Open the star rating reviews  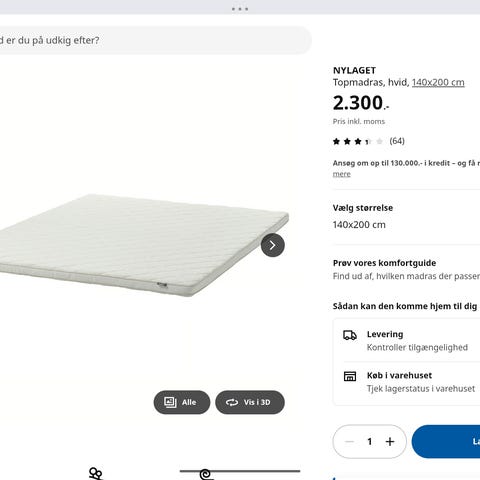(358, 141)
